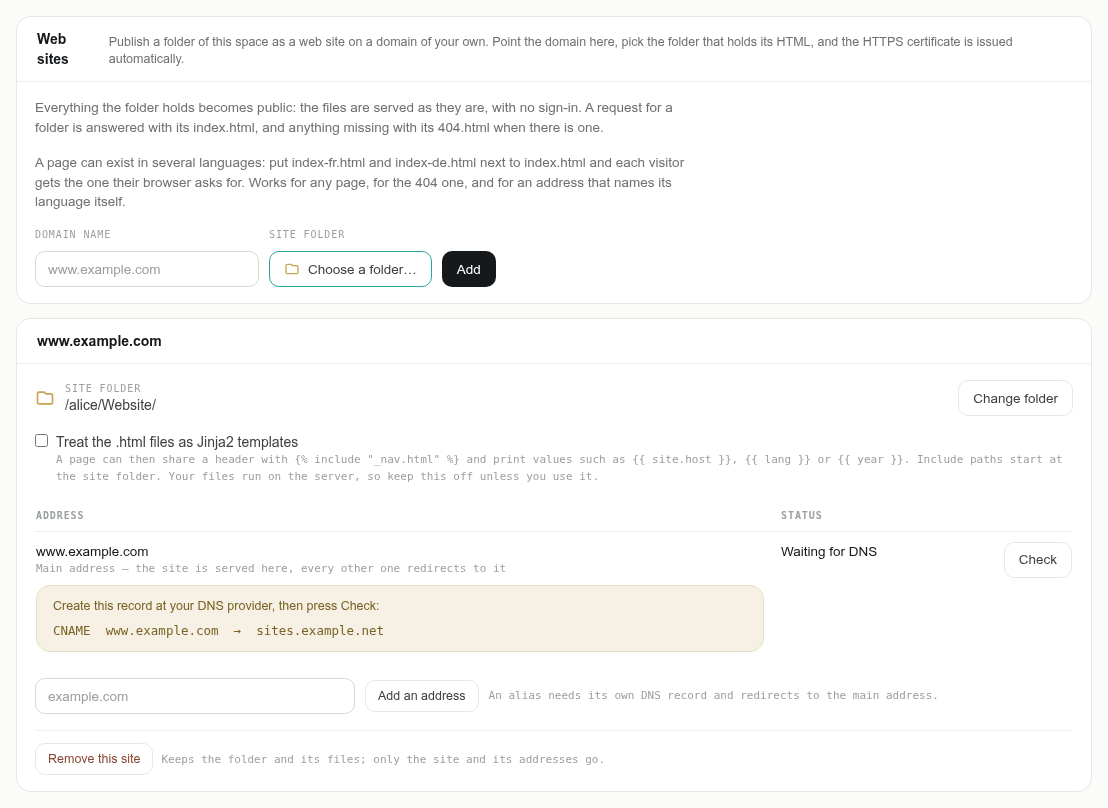The image size is (1108, 808).
Task: Enable Treat .html files as Jinja2 templates
Action: [x=42, y=441]
